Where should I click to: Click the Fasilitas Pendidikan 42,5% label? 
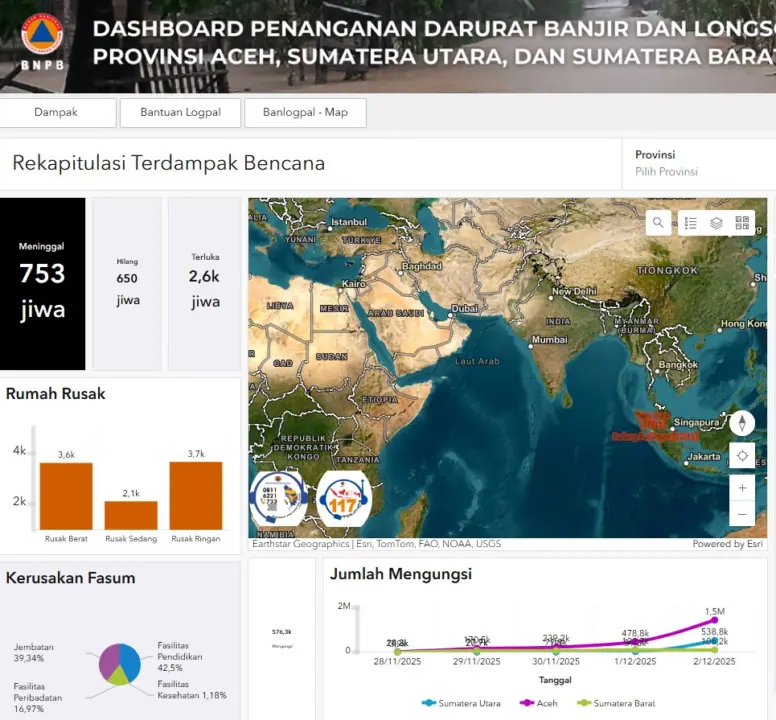pyautogui.click(x=180, y=657)
